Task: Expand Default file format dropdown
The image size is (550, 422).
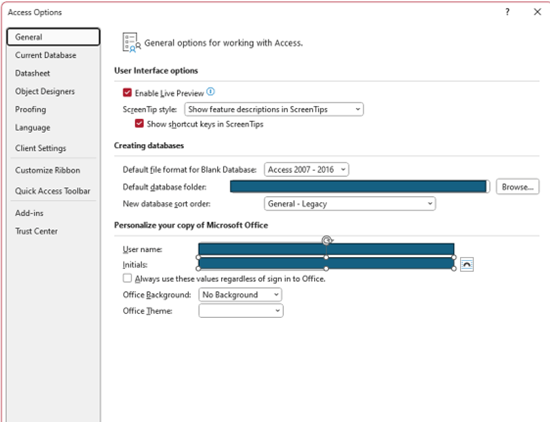Action: (x=306, y=170)
